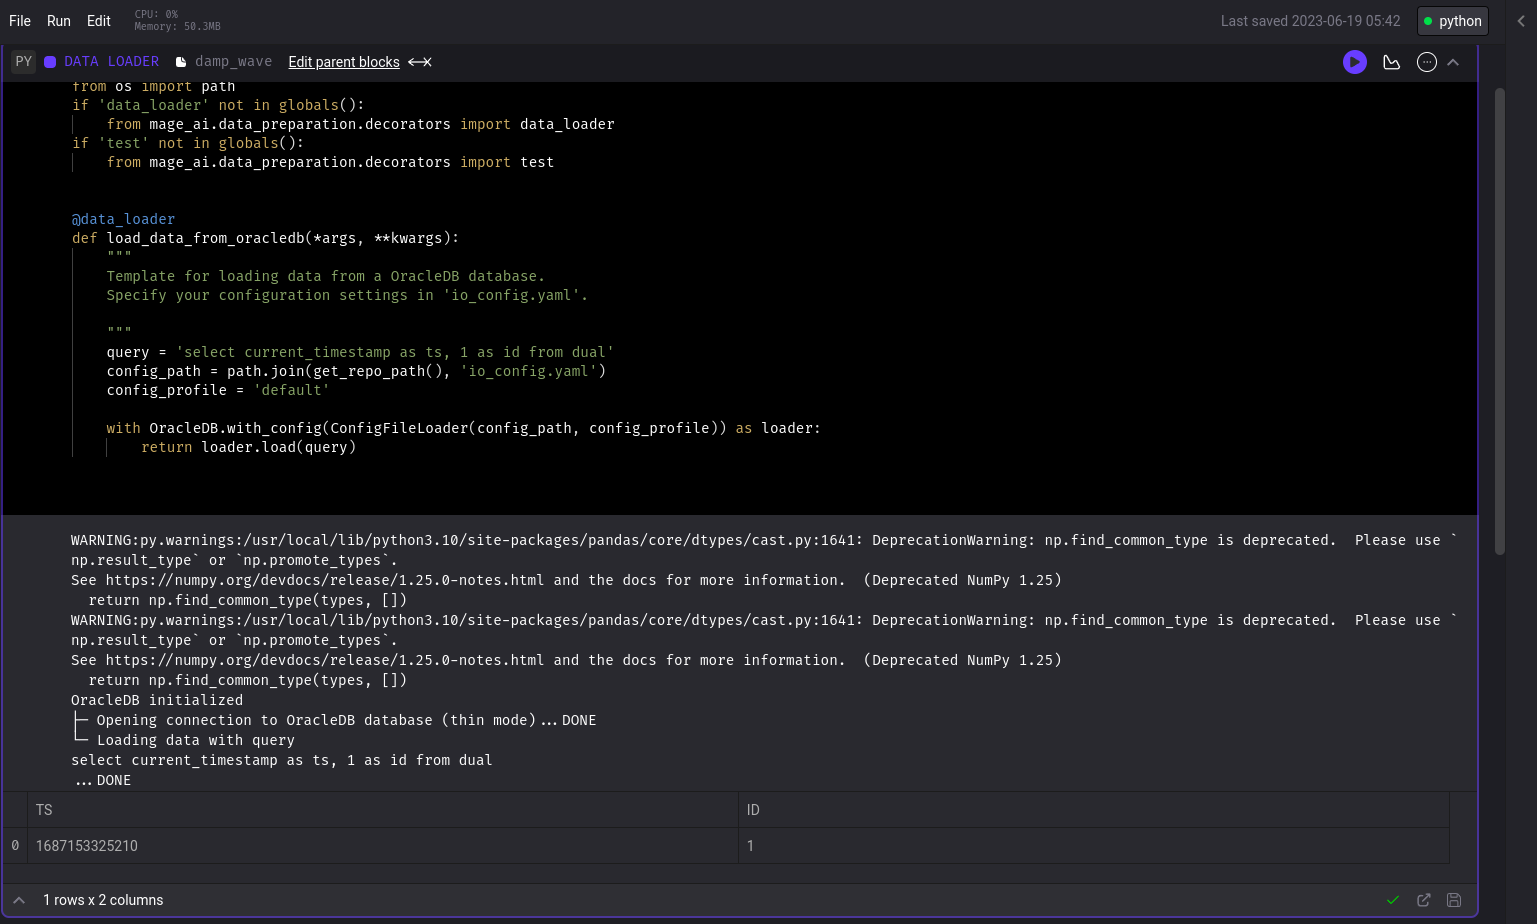Add a chart using the chart icon
This screenshot has width=1537, height=924.
1391,62
